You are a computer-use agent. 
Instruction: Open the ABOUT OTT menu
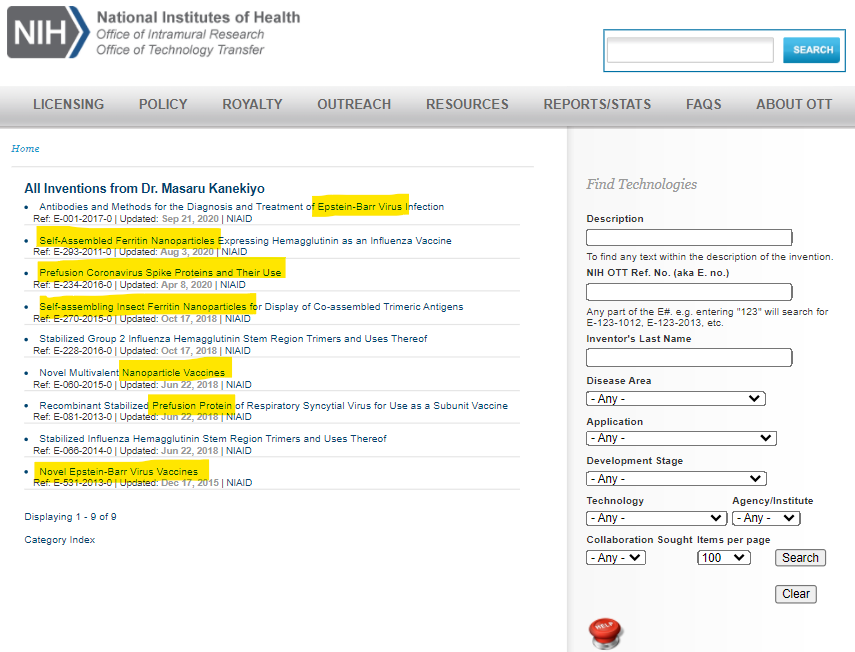[794, 104]
